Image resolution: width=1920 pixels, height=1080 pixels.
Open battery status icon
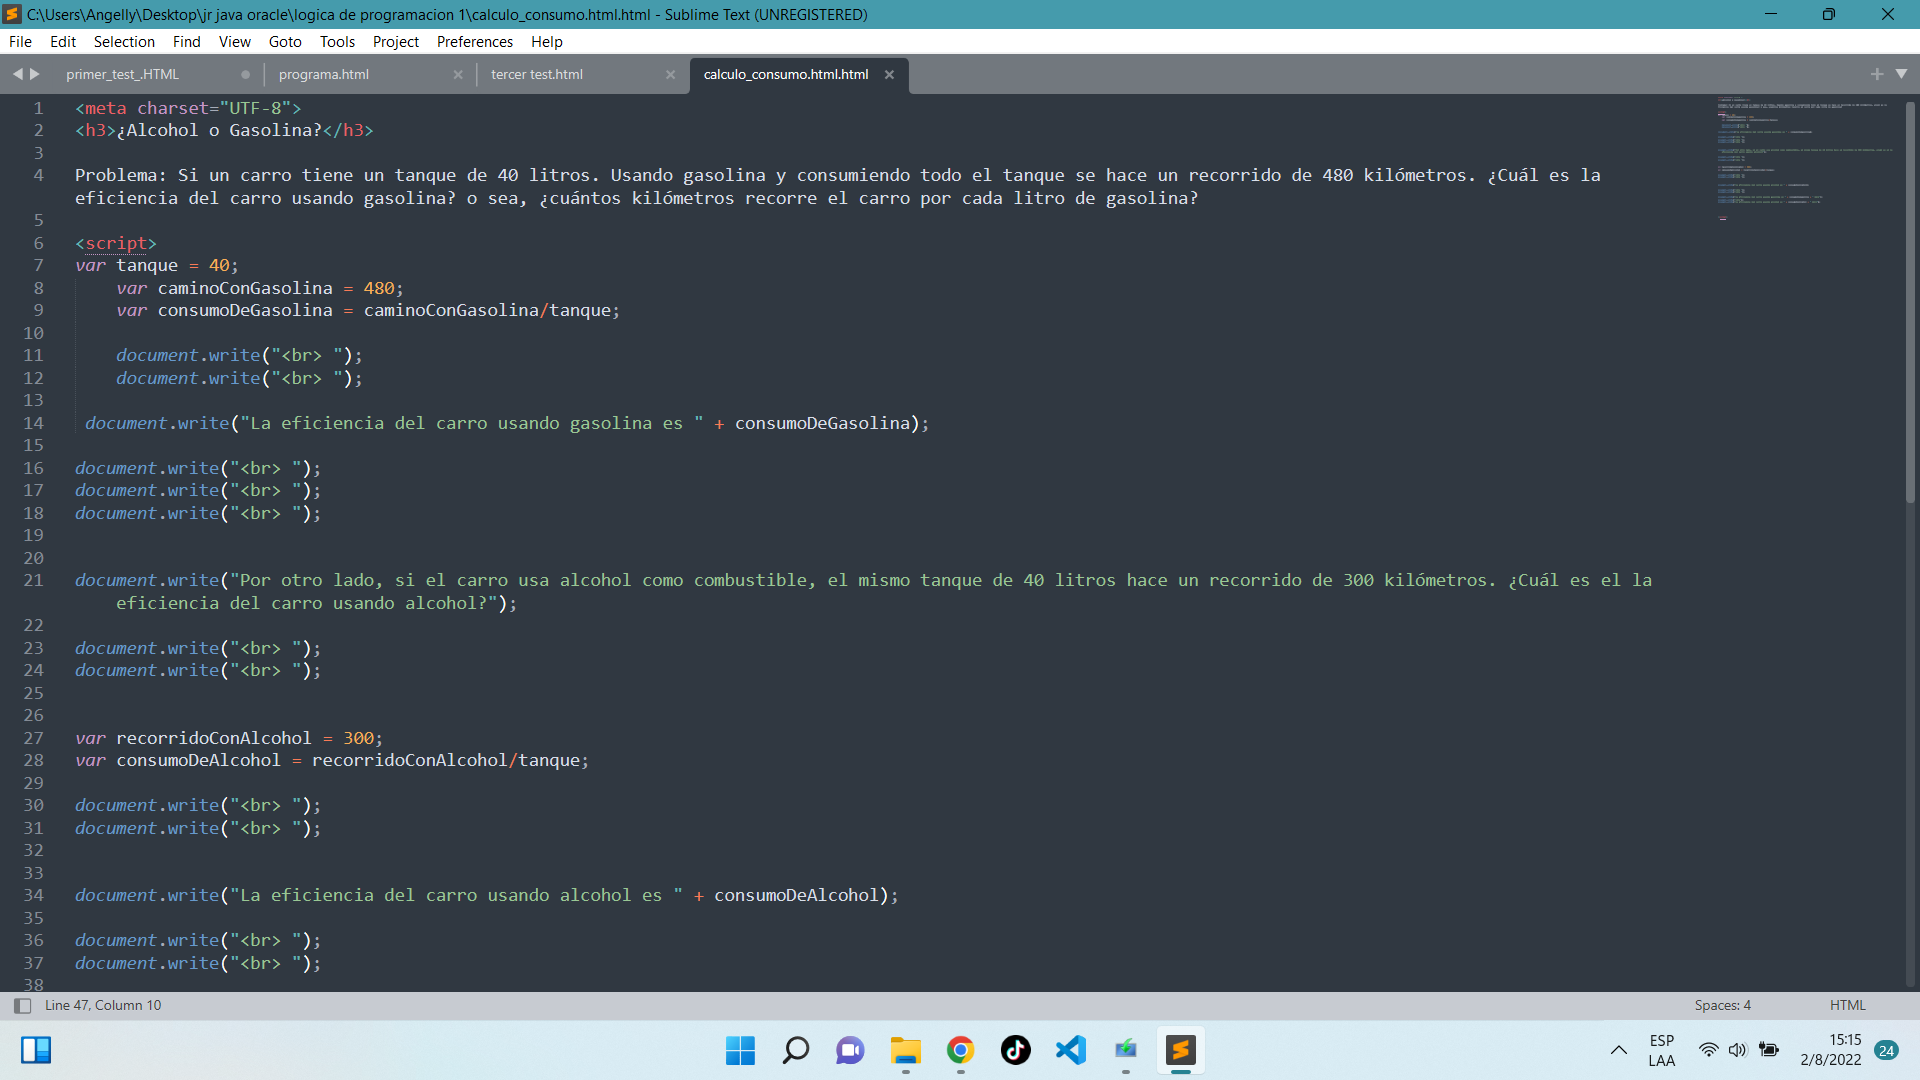(x=1769, y=1050)
